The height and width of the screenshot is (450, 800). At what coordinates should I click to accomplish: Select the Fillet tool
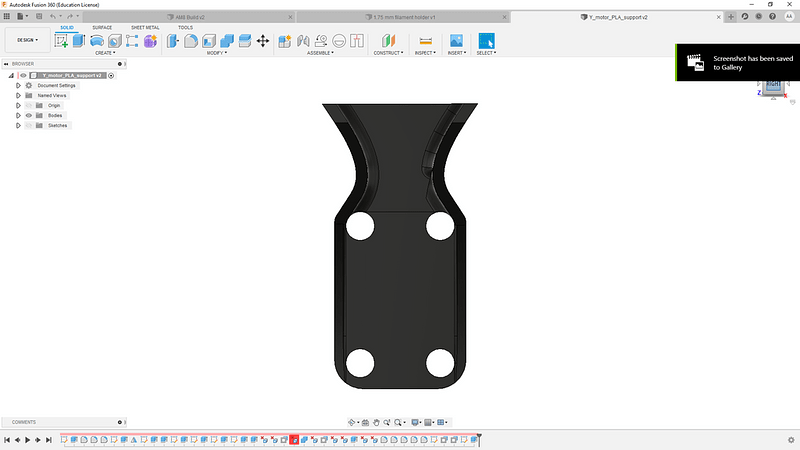tap(191, 41)
